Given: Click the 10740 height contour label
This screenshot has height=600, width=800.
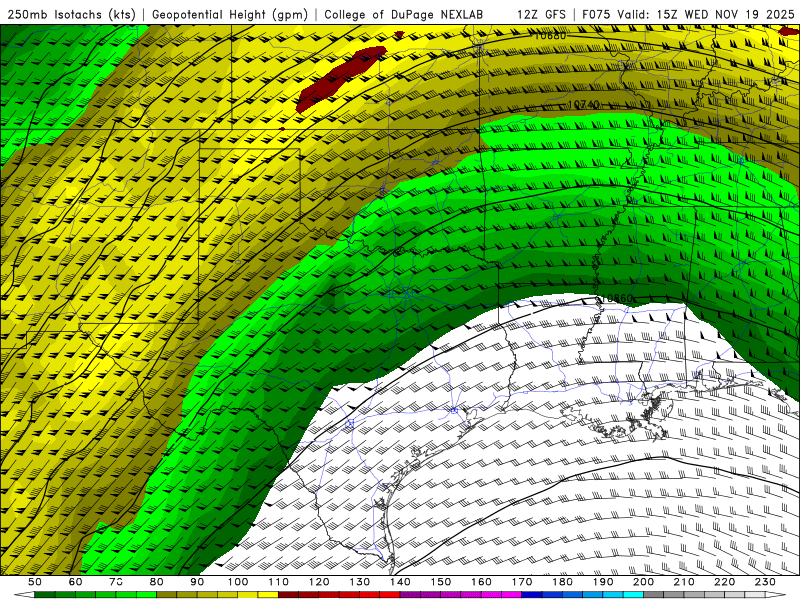Looking at the screenshot, I should pyautogui.click(x=583, y=105).
